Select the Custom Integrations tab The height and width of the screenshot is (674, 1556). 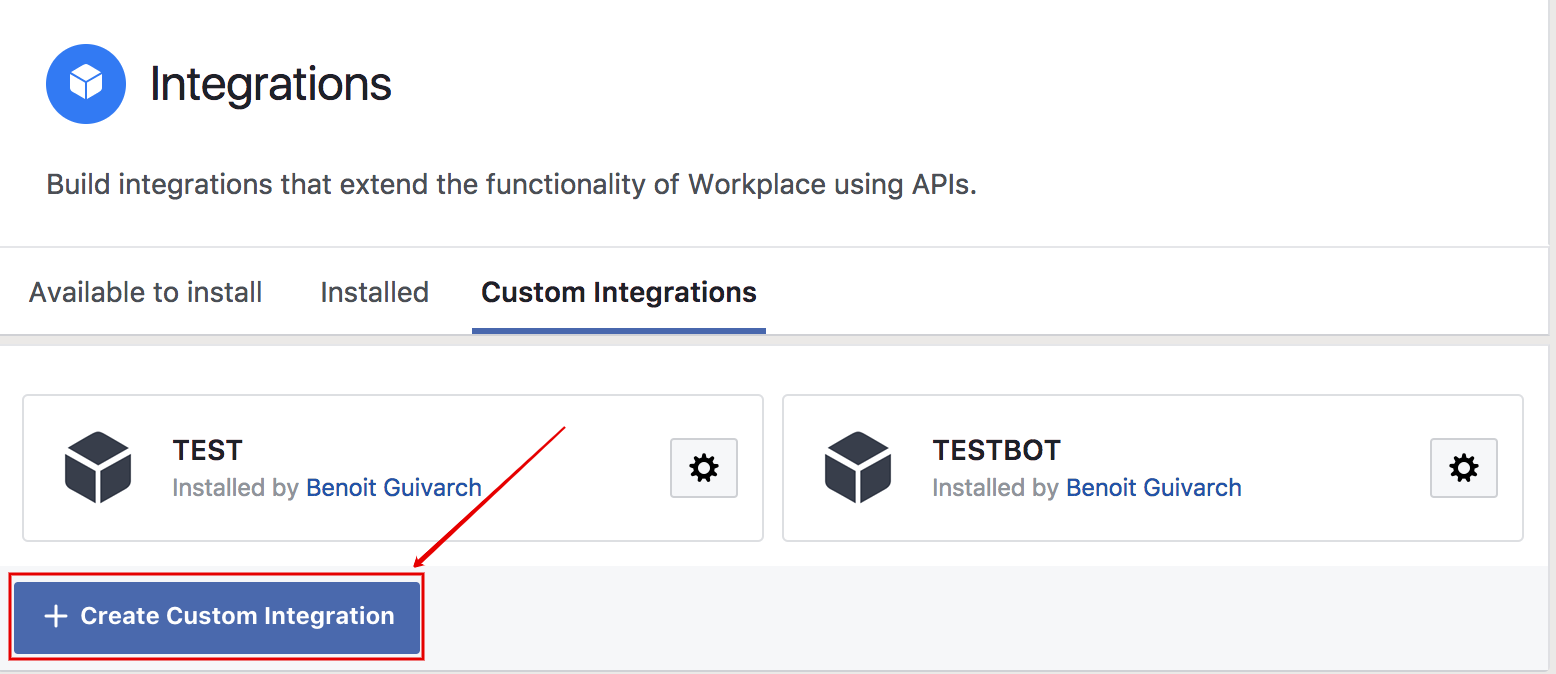click(x=619, y=292)
